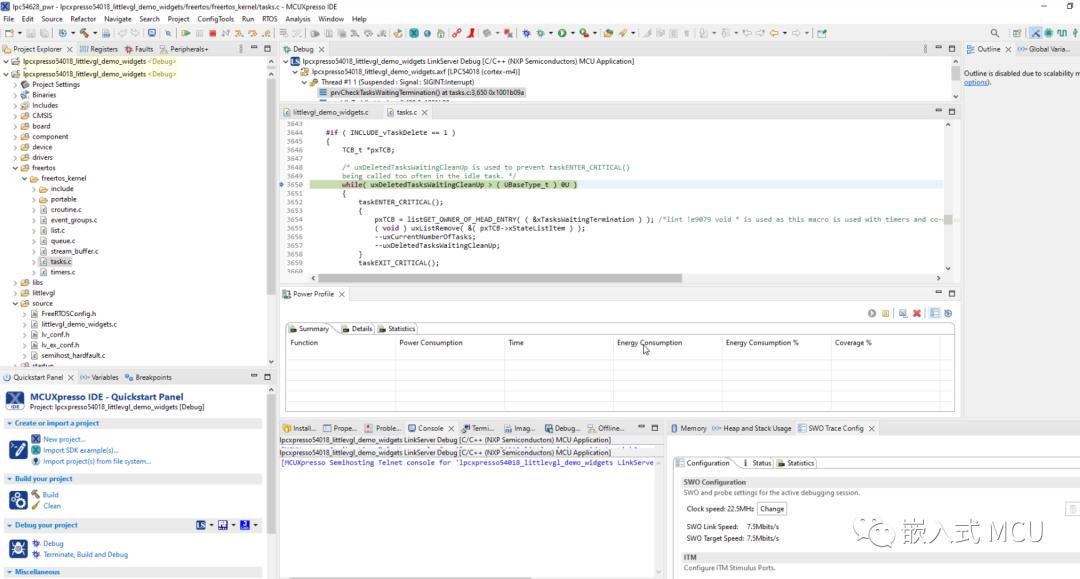This screenshot has width=1080, height=579.
Task: Open the Refactor menu
Action: 83,19
